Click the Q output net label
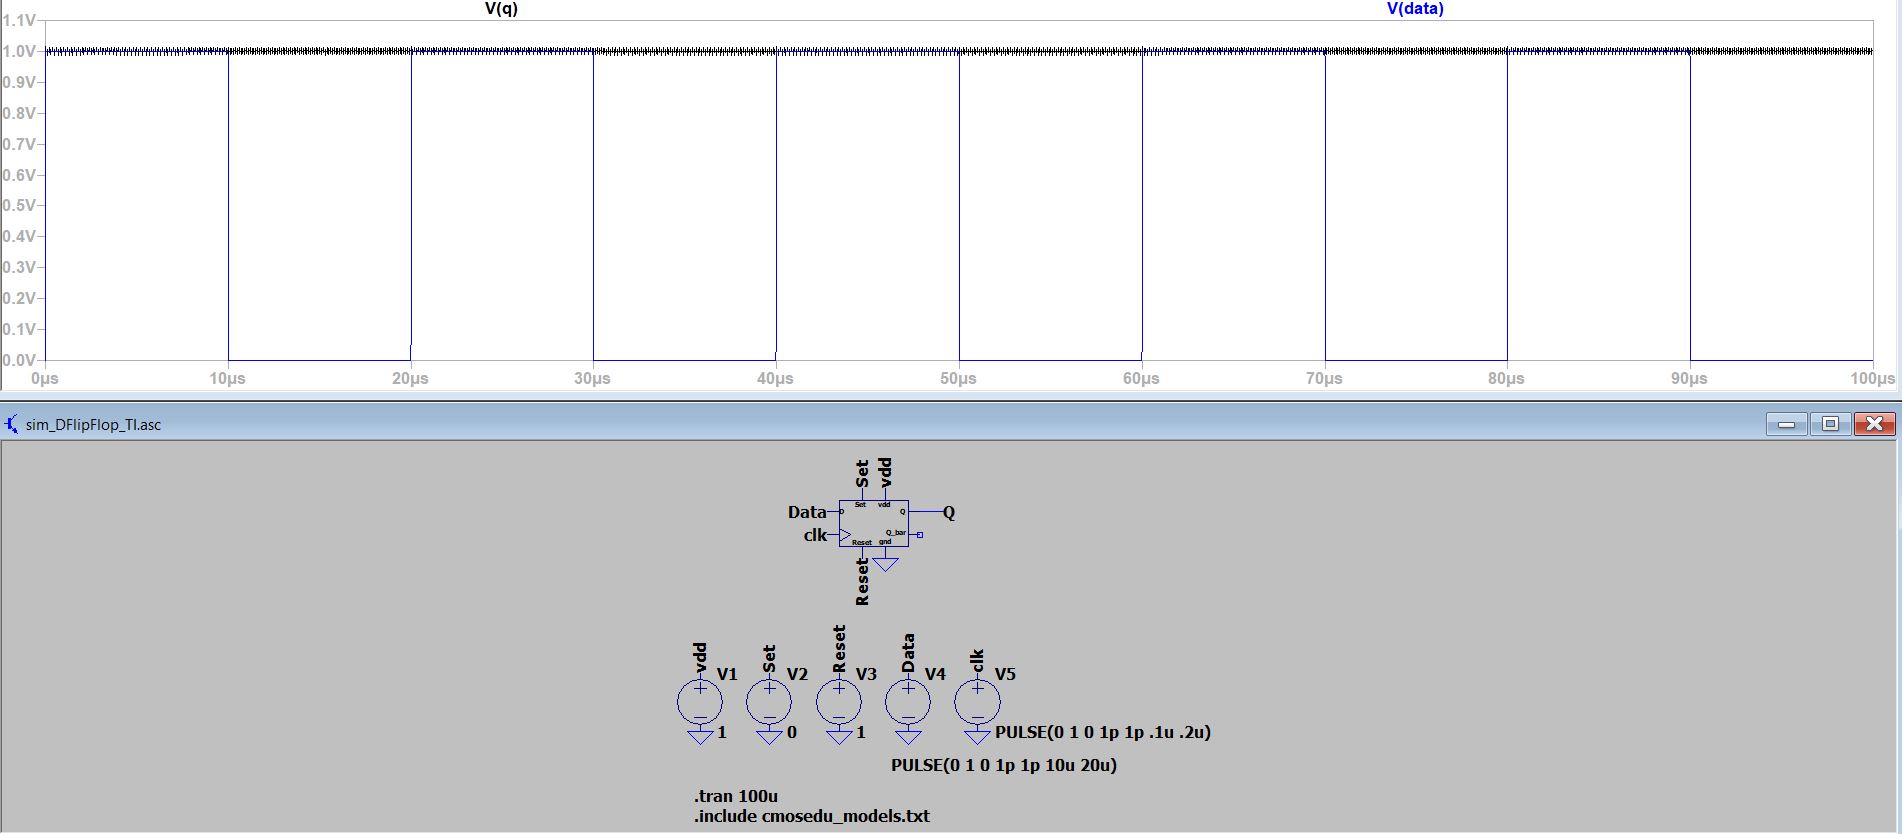This screenshot has height=834, width=1902. pos(949,512)
